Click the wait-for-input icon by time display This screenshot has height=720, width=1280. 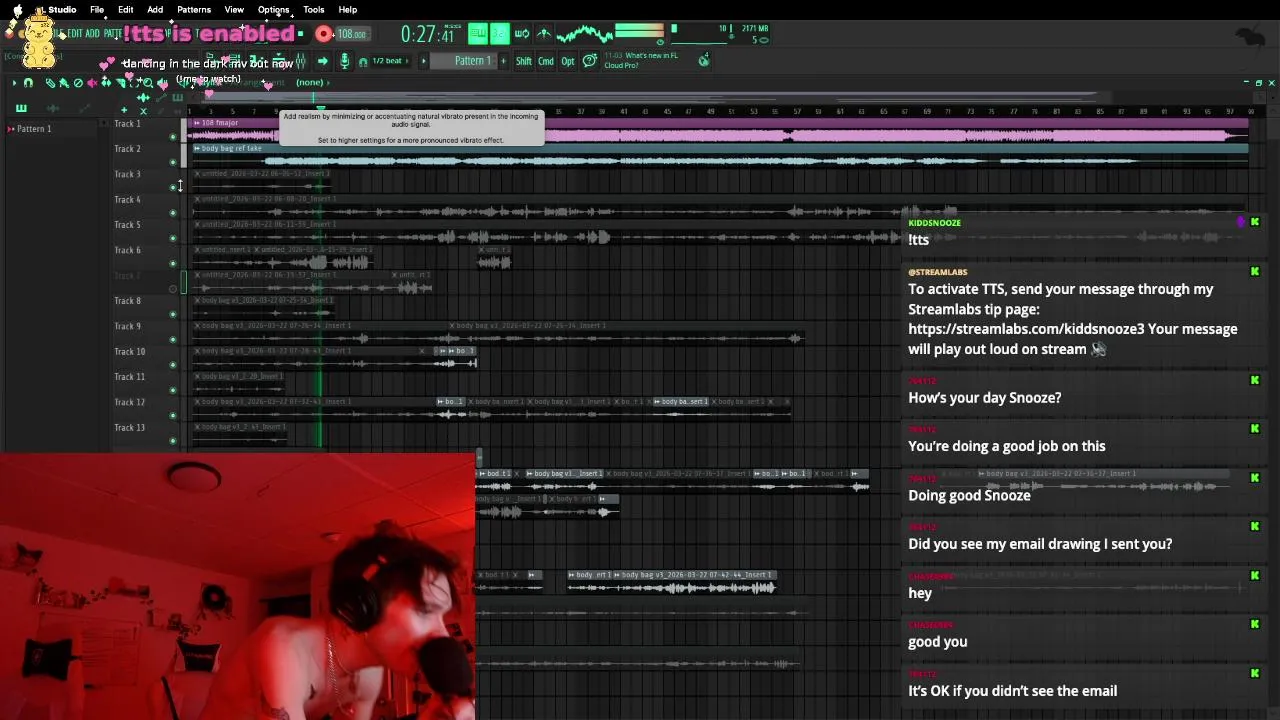[522, 34]
